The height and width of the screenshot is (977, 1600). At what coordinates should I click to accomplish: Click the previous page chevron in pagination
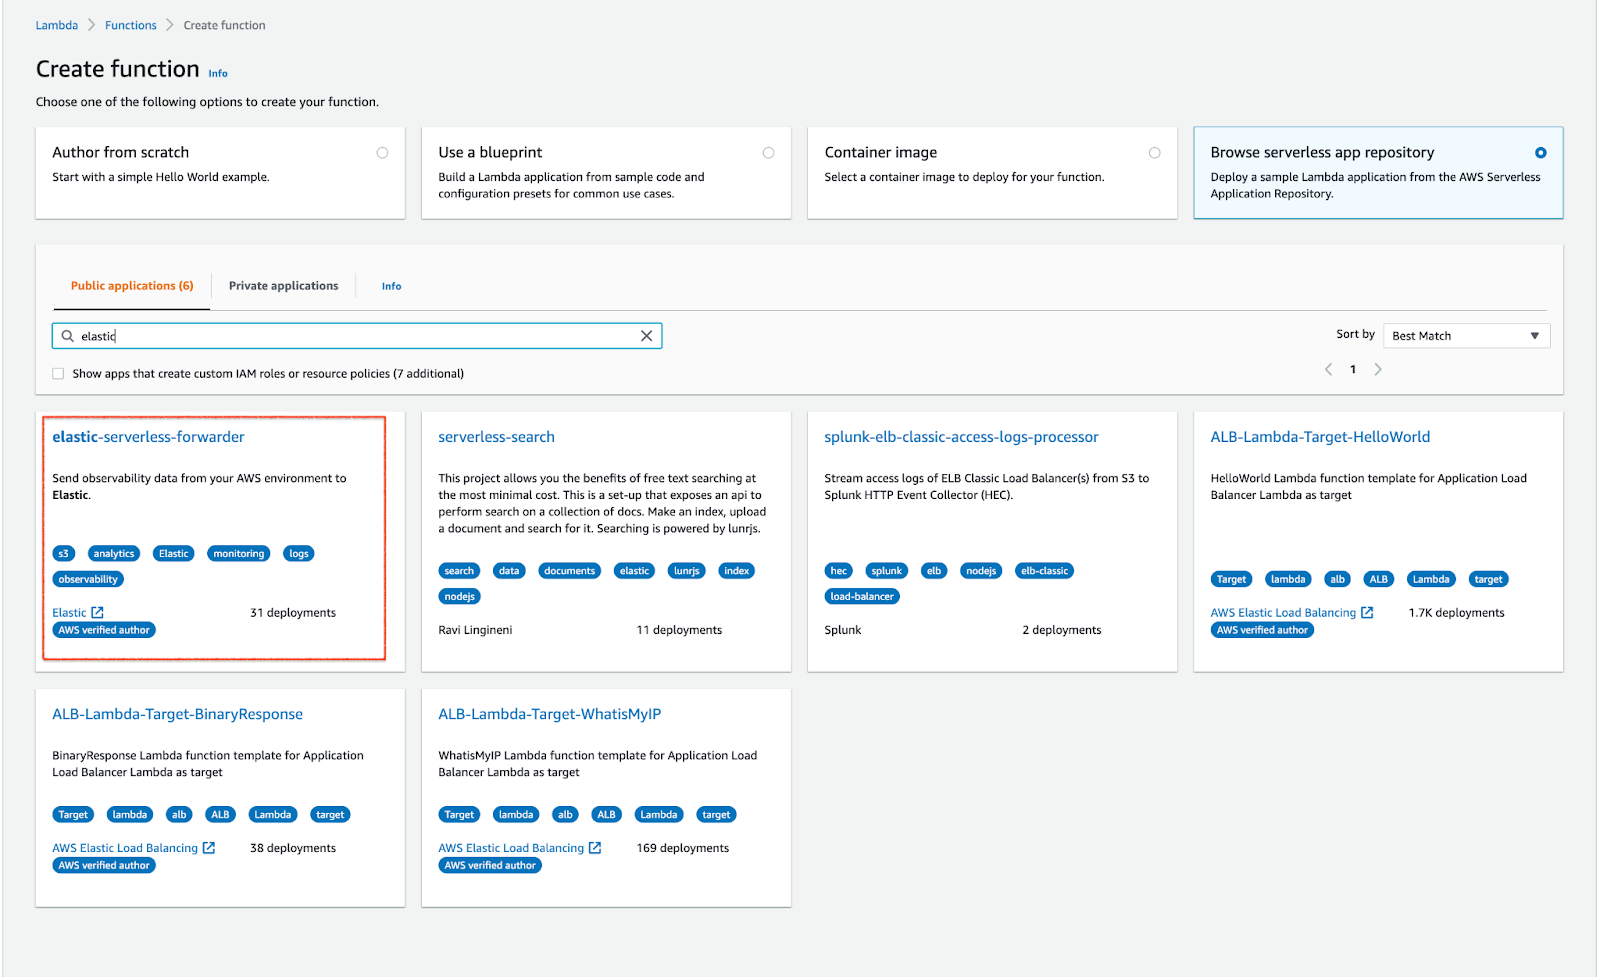[1328, 369]
